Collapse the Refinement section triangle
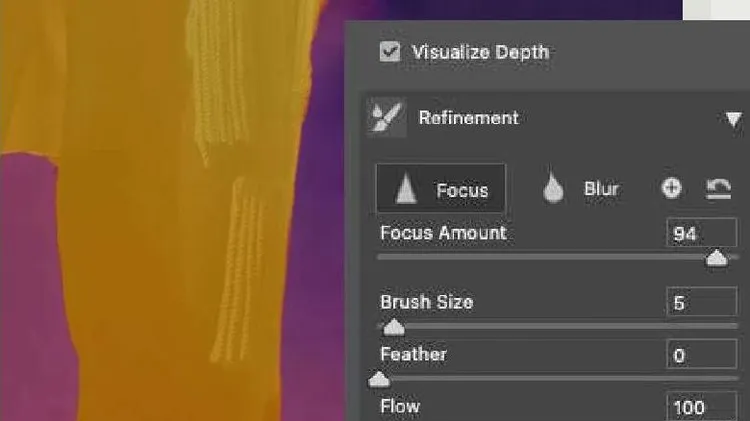750x421 pixels. (733, 119)
